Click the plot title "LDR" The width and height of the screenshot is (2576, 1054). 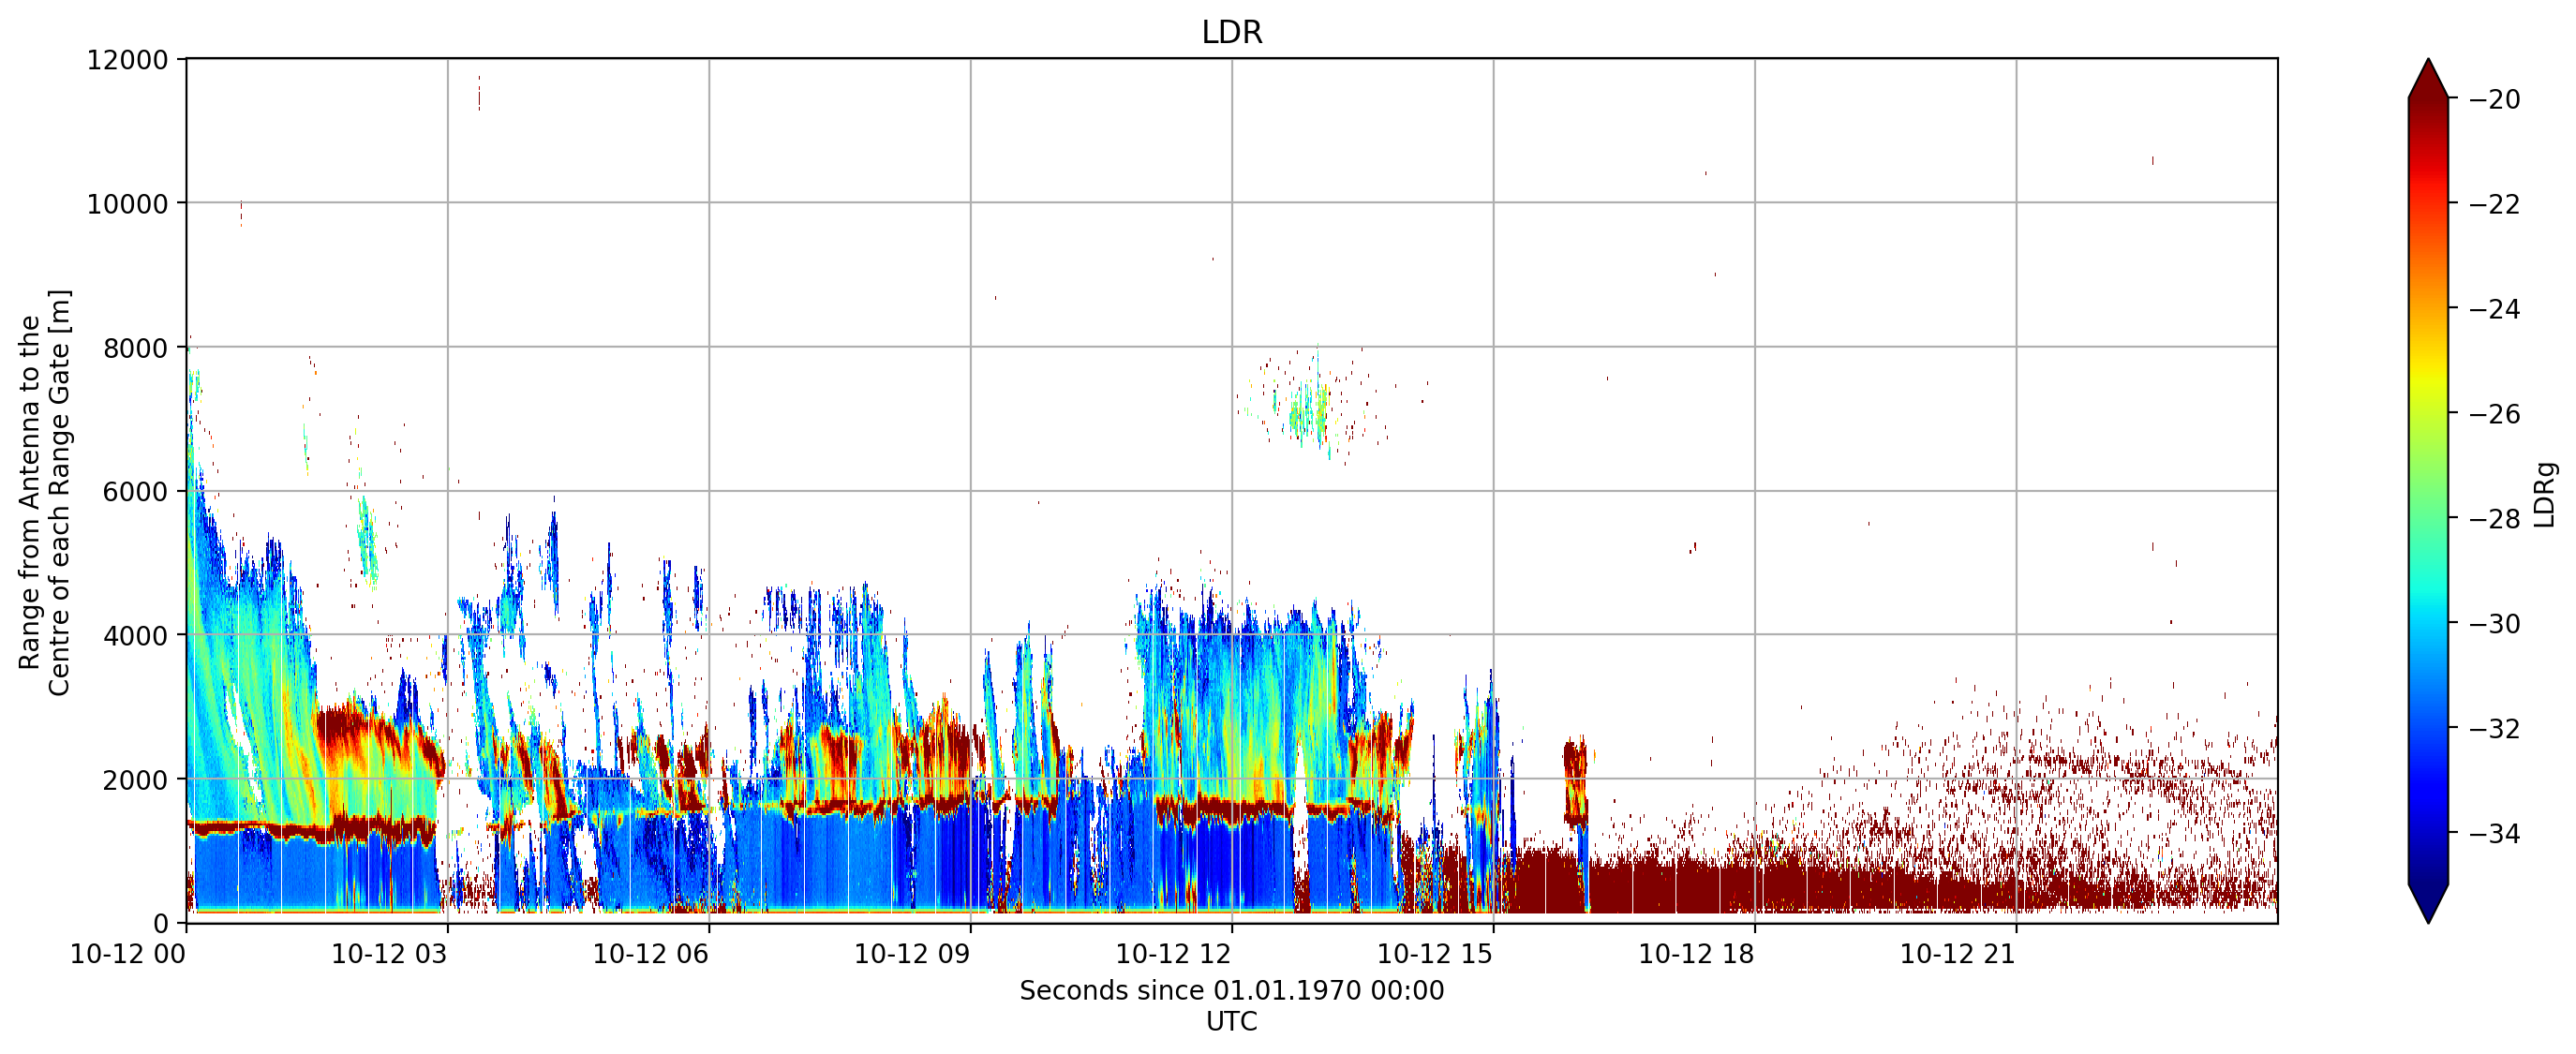coord(1231,32)
